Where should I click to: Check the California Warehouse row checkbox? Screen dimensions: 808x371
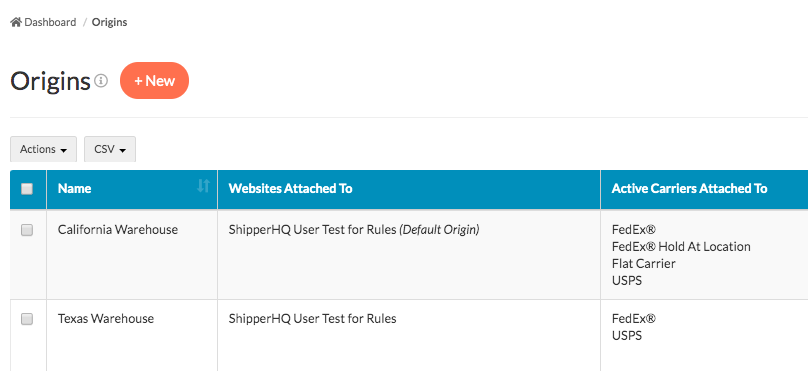point(27,230)
